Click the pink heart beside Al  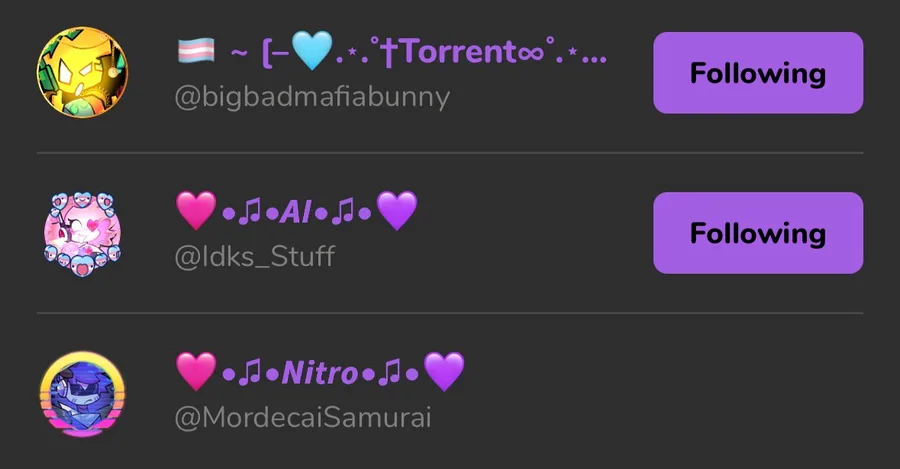point(196,211)
